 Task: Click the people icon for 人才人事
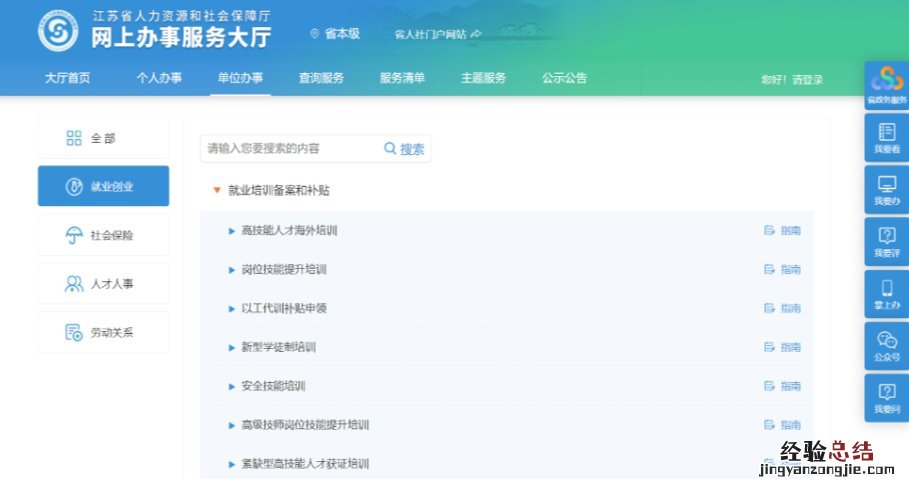pyautogui.click(x=74, y=284)
